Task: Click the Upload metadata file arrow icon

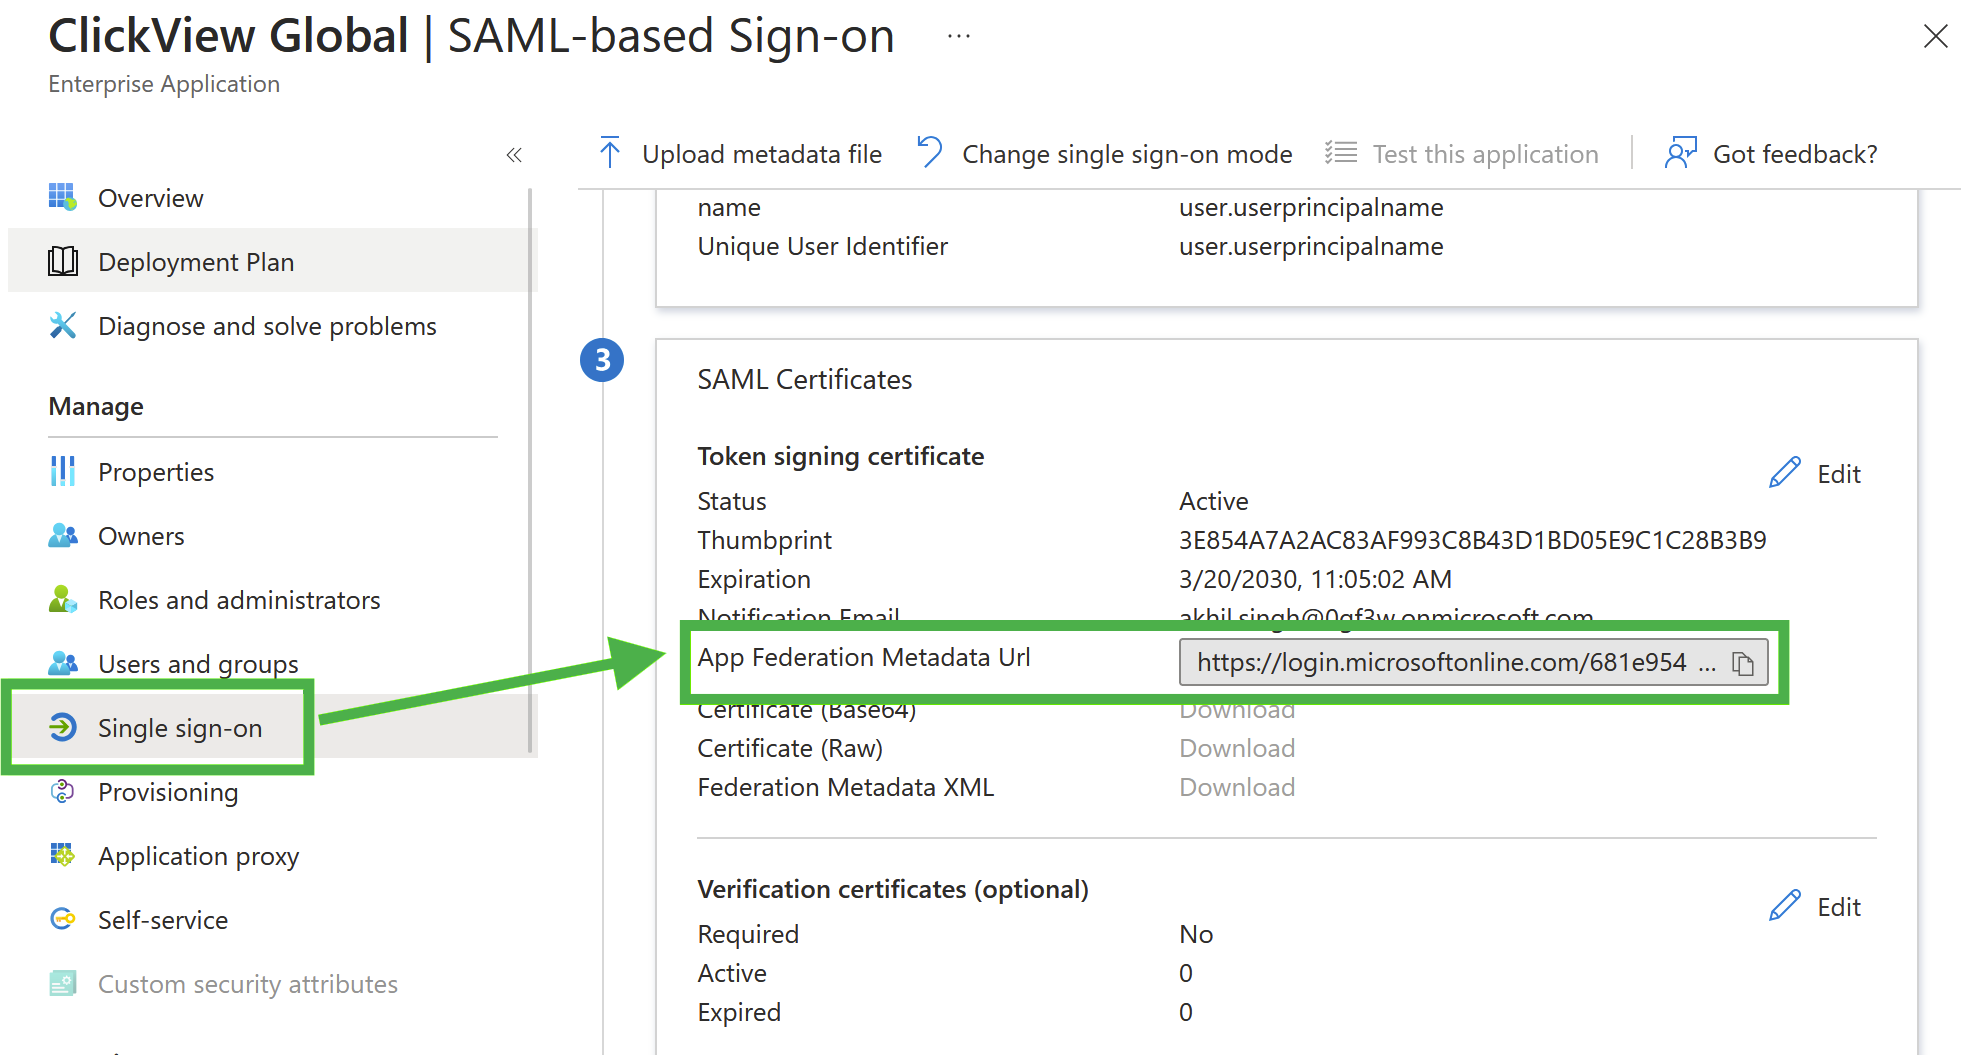Action: click(x=610, y=153)
